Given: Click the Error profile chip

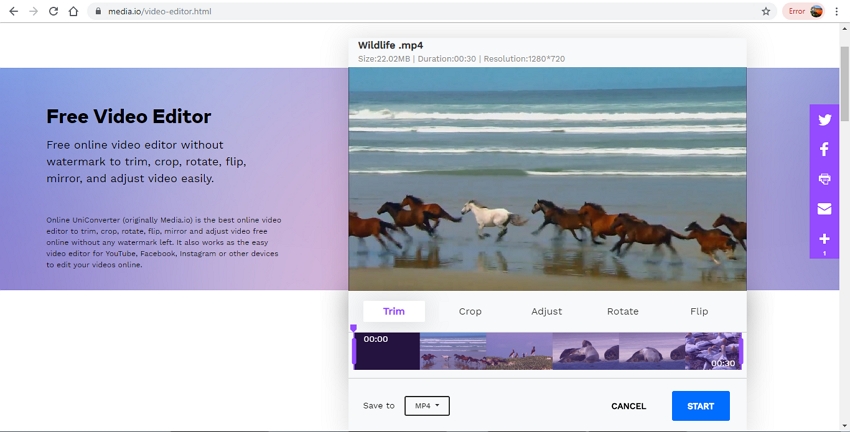Looking at the screenshot, I should [x=804, y=12].
